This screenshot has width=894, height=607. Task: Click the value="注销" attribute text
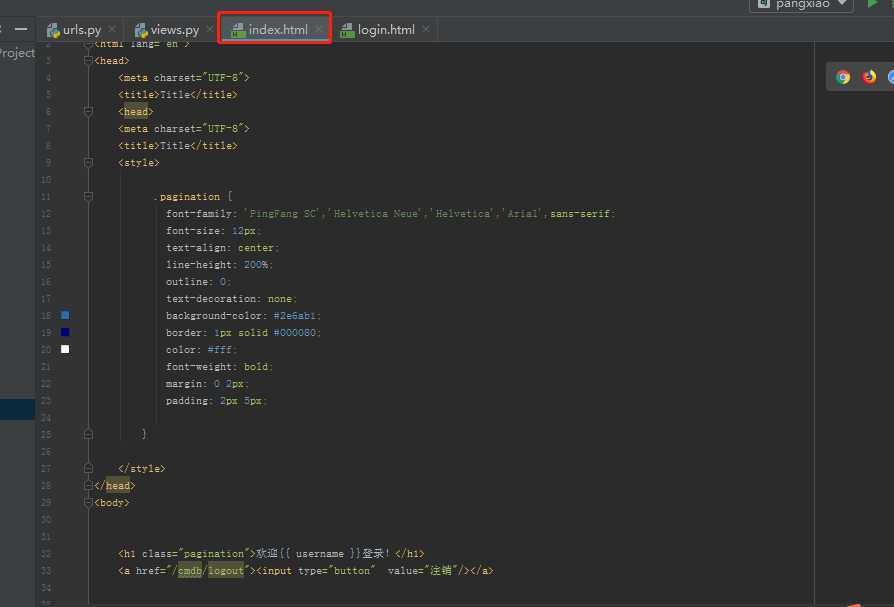424,571
